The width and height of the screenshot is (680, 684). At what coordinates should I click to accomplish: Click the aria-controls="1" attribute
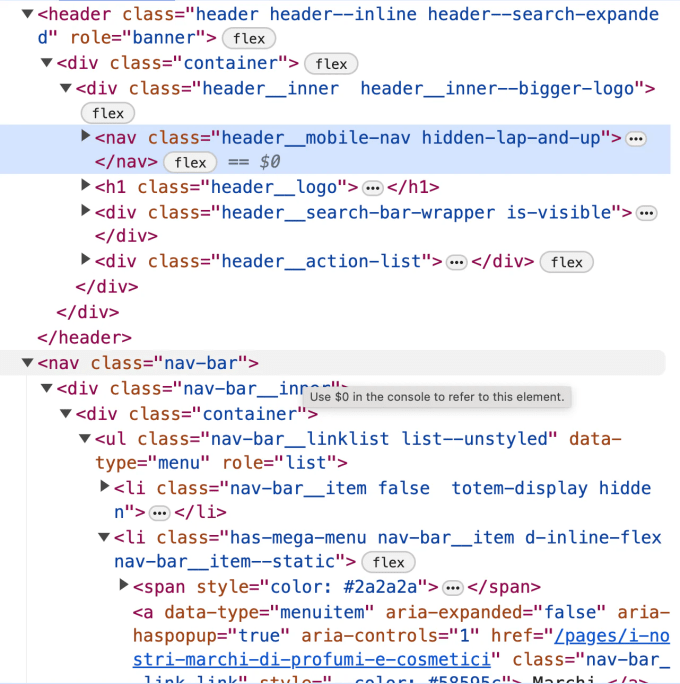coord(390,636)
